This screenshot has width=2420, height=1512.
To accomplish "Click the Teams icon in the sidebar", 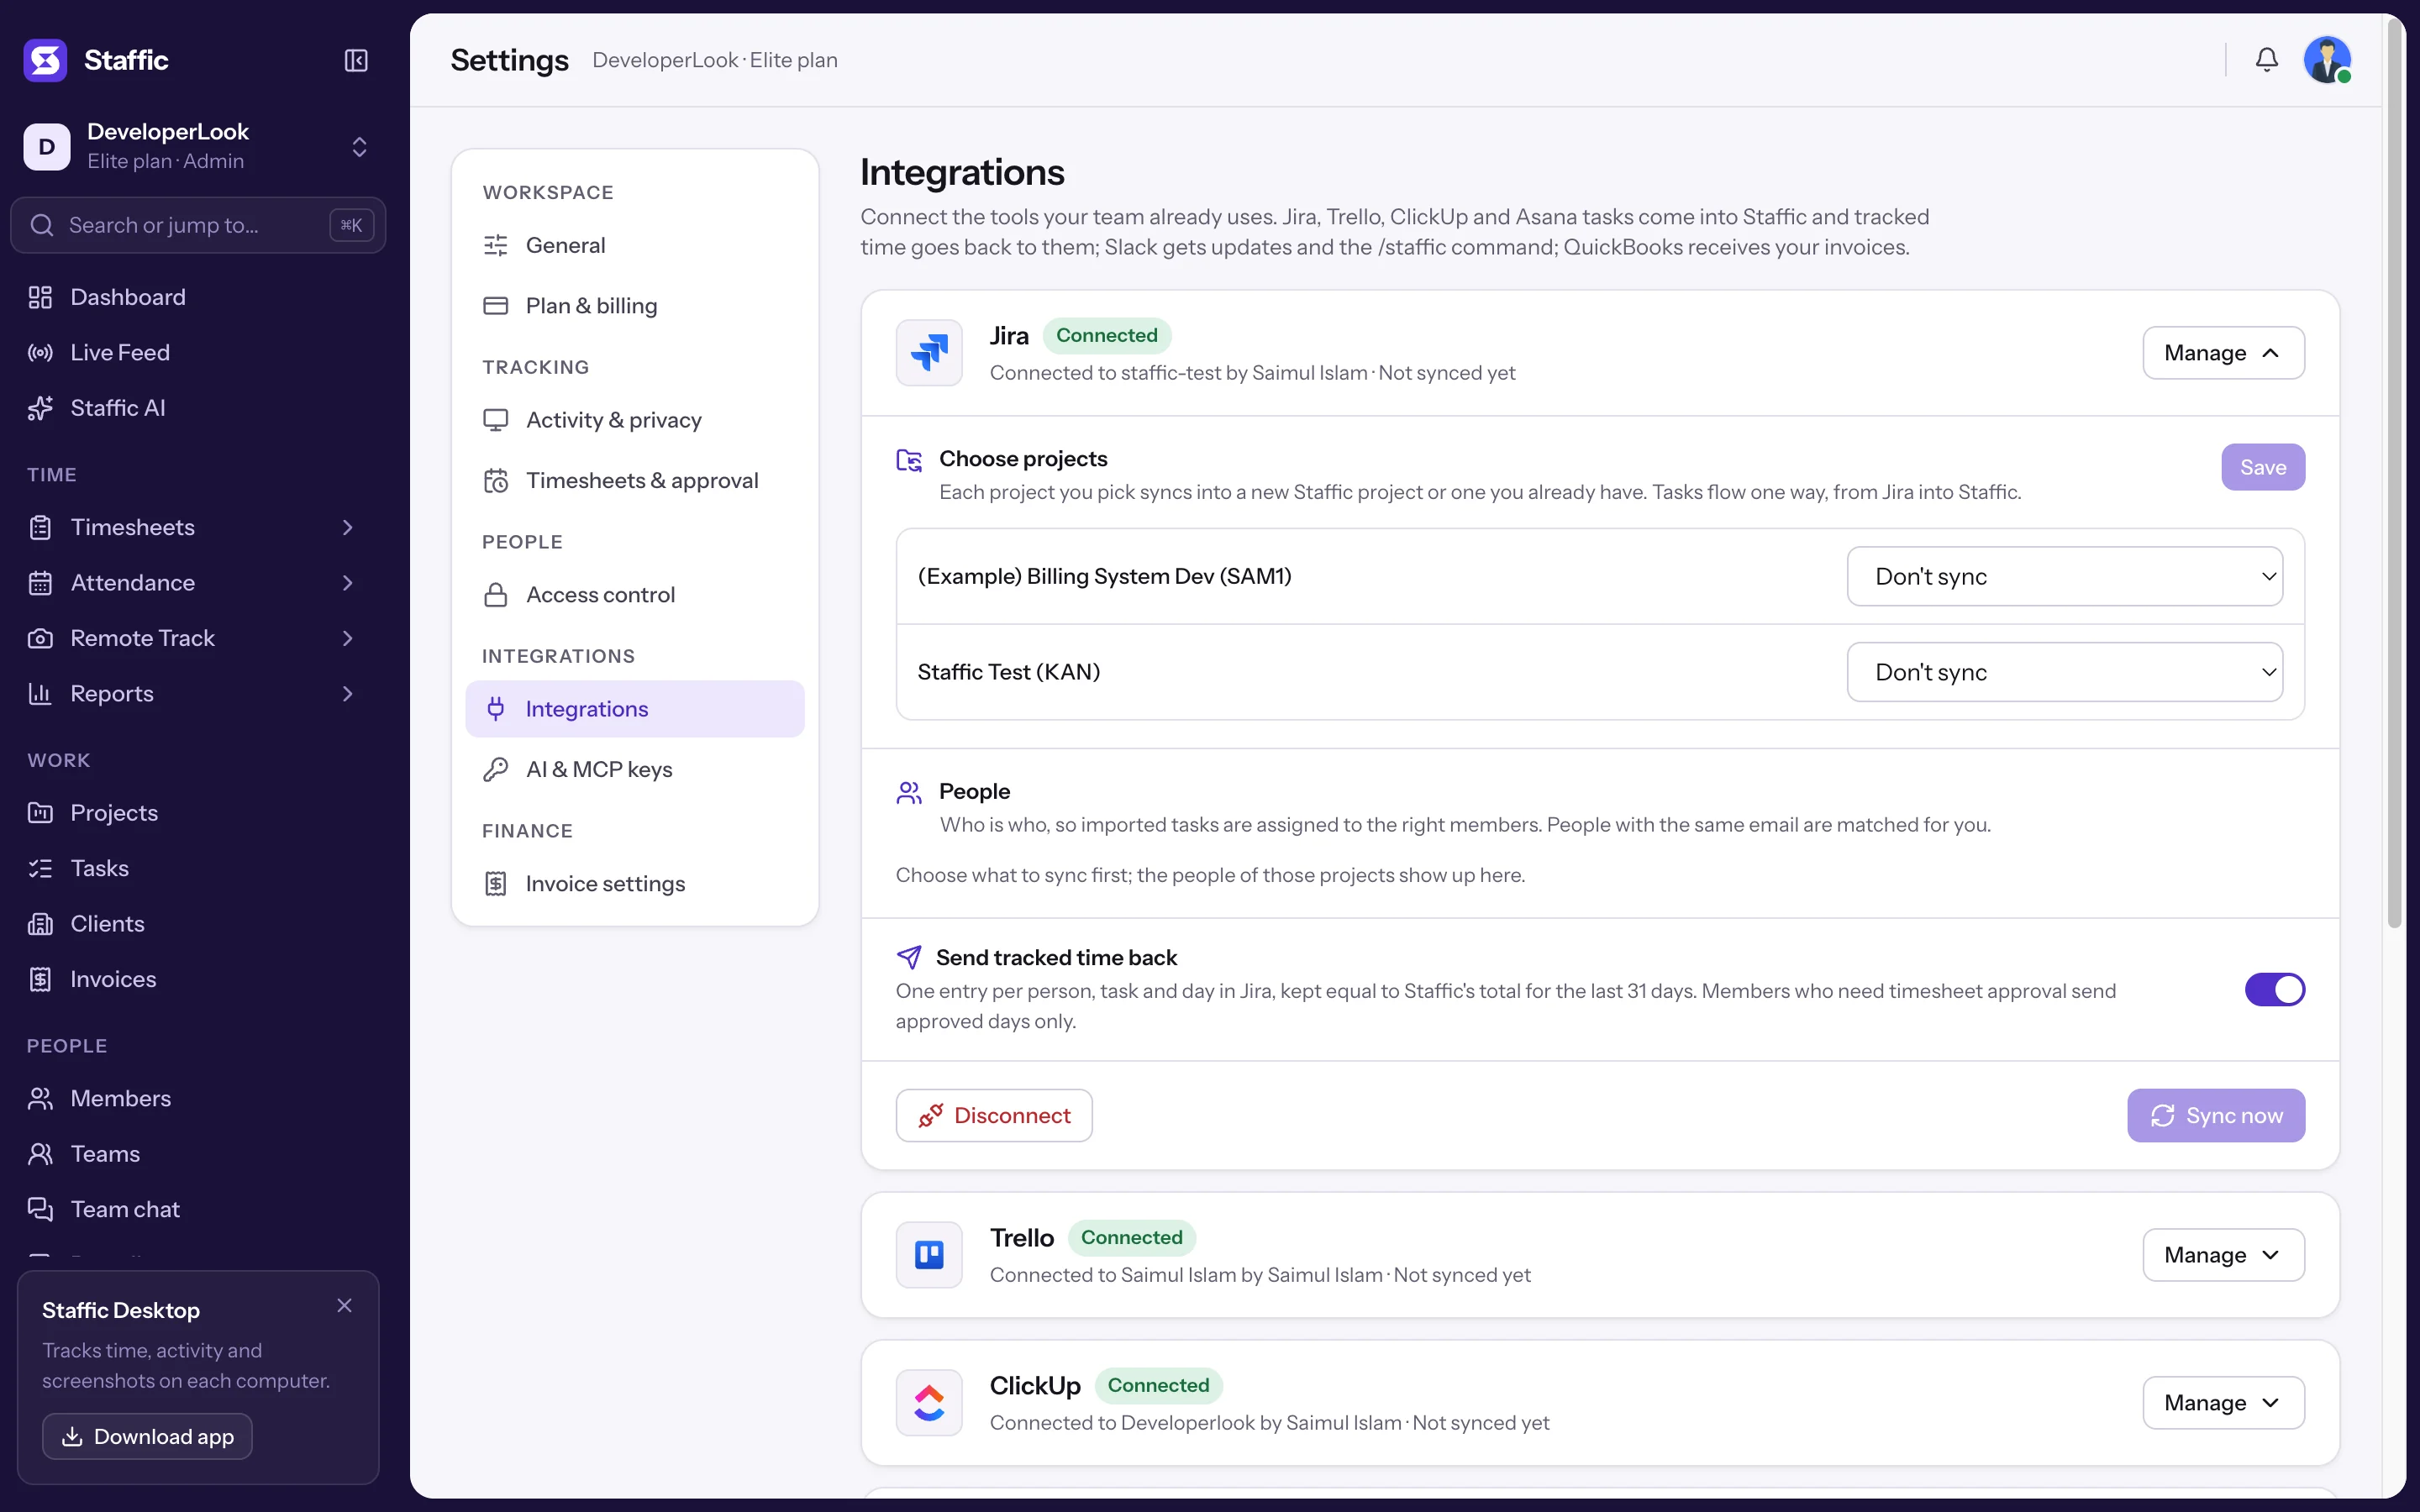I will [x=40, y=1154].
